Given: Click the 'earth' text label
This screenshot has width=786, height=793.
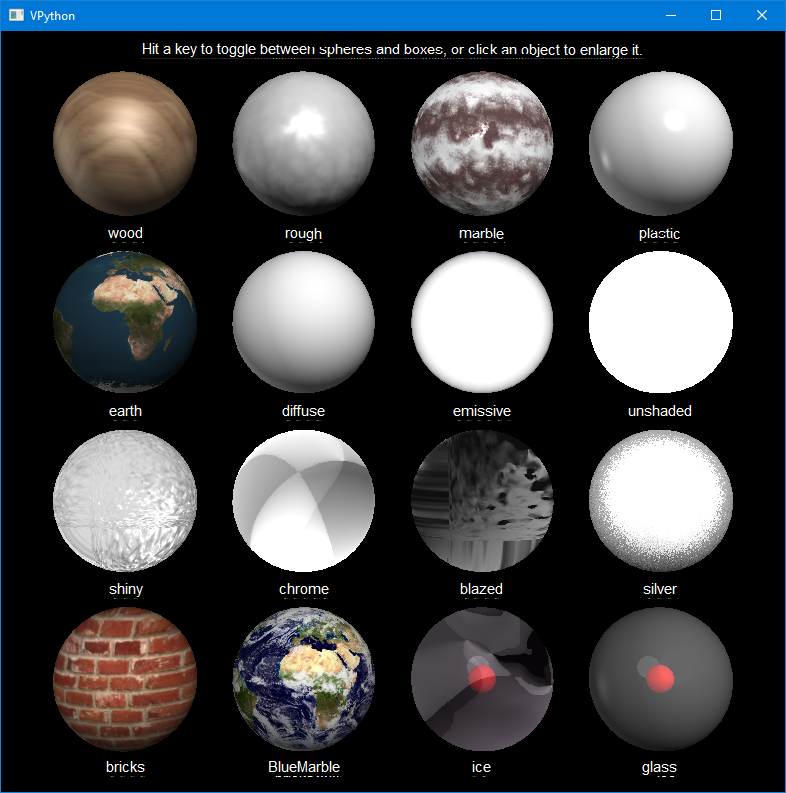Looking at the screenshot, I should 125,411.
